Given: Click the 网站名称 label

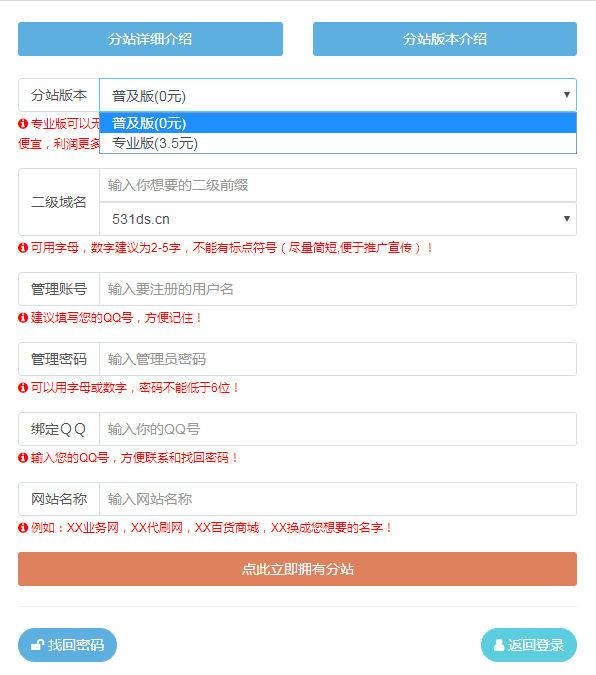Looking at the screenshot, I should [59, 499].
